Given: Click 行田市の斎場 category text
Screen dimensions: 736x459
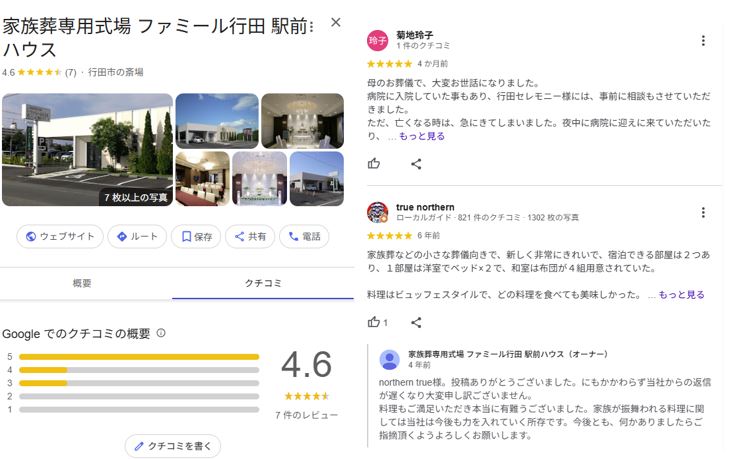Looking at the screenshot, I should click(115, 72).
